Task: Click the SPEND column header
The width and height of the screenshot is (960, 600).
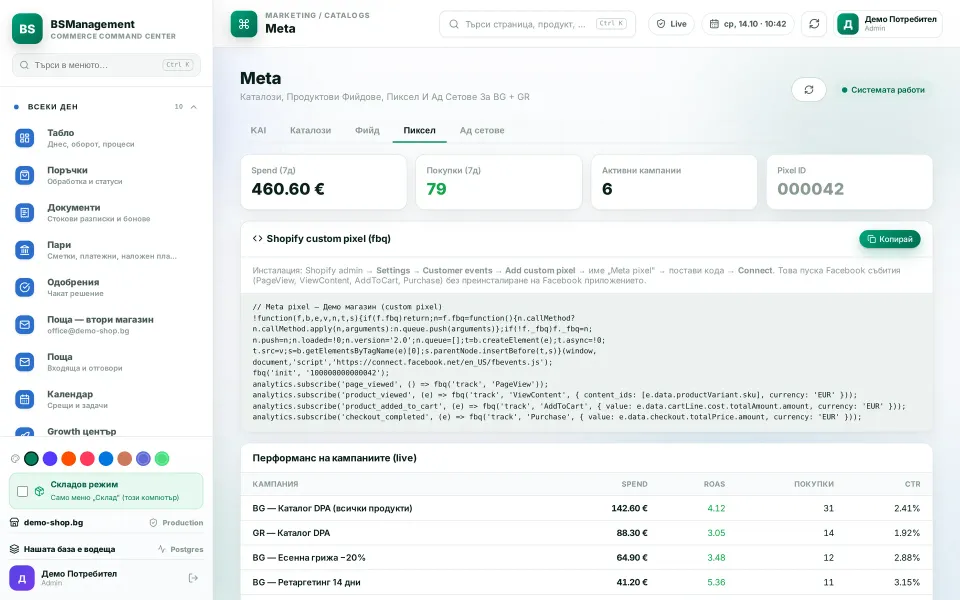Action: click(634, 484)
